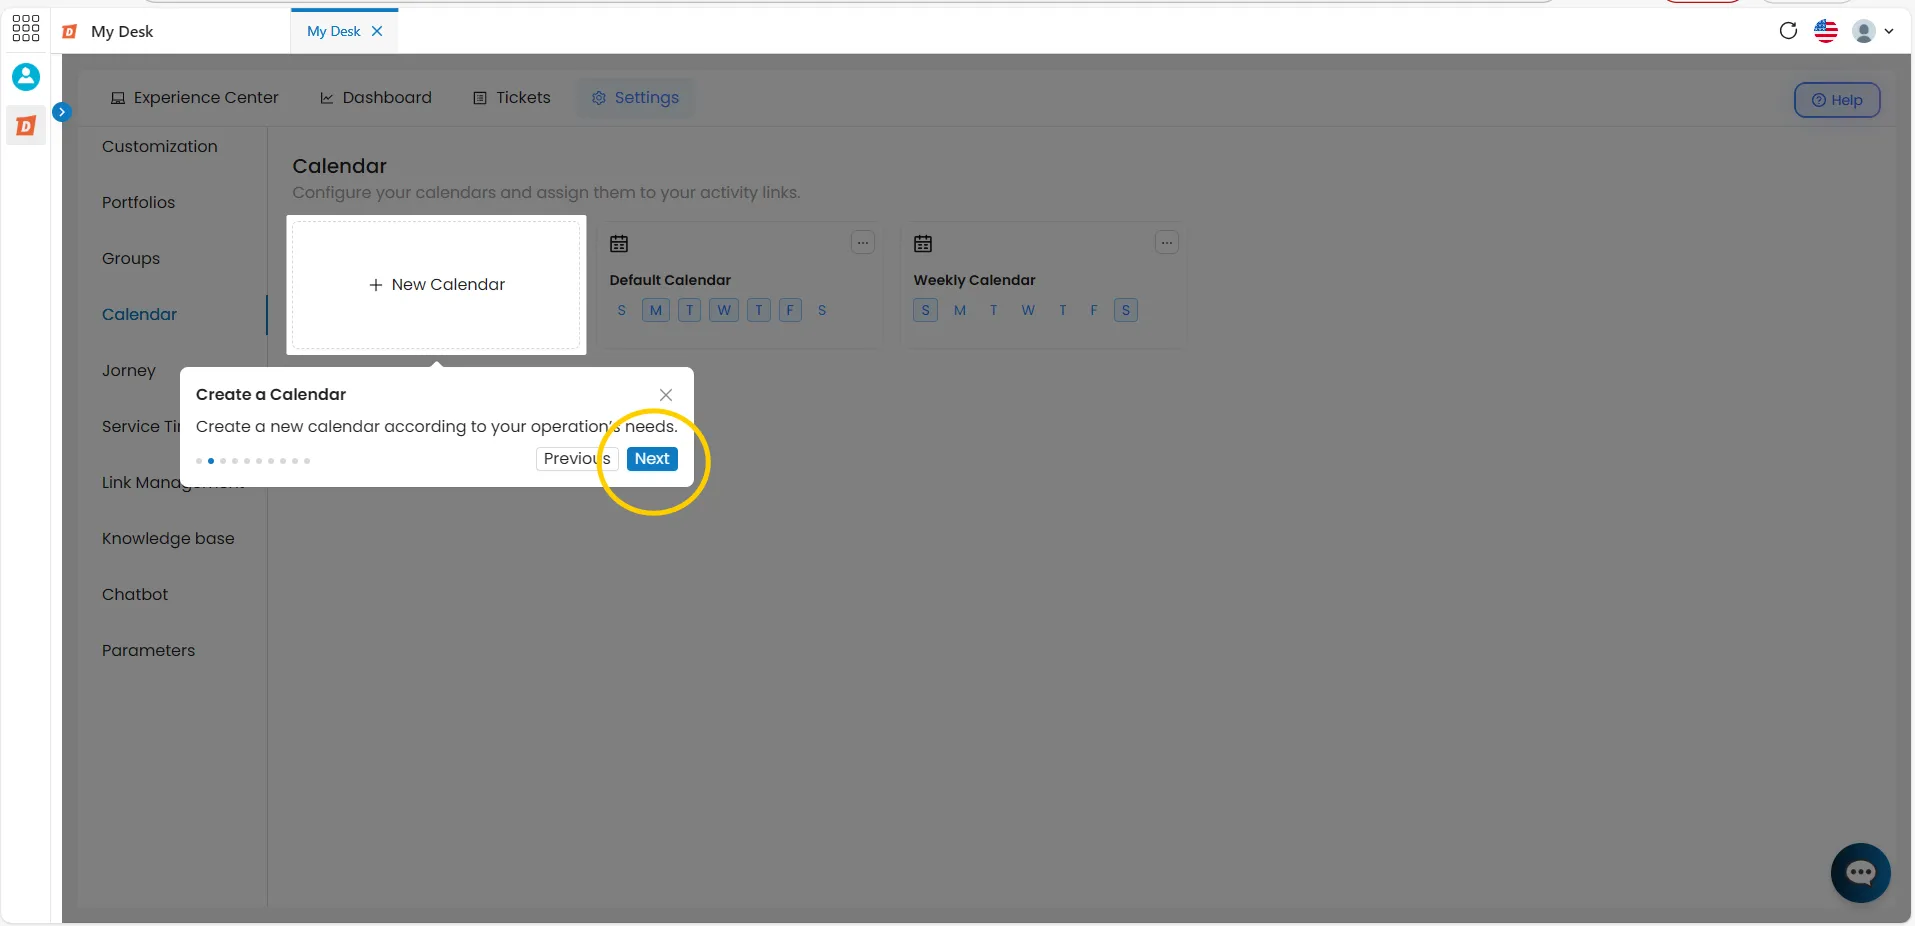Image resolution: width=1915 pixels, height=926 pixels.
Task: Click the Default Calendar card icon
Action: click(x=619, y=243)
